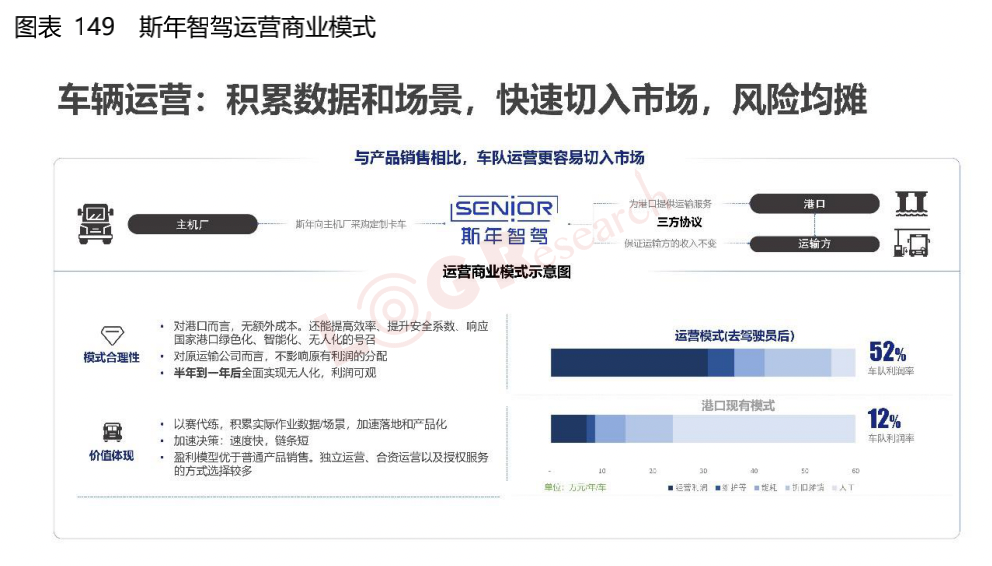The height and width of the screenshot is (566, 992).
Task: Click the bullet 加速决策:速度快,链条短
Action: click(242, 441)
